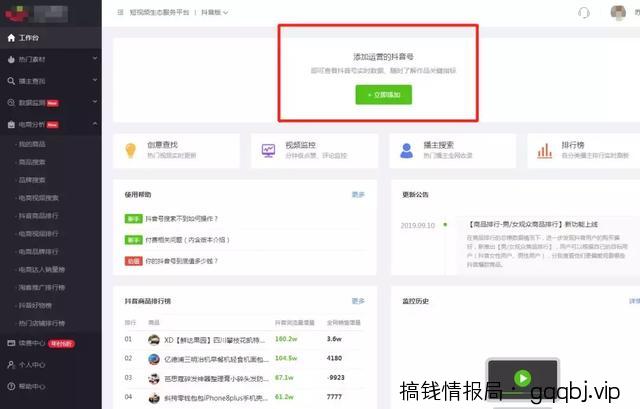Expand the 数据监测 menu chevron
Viewport: 640px width, 409px height.
click(95, 102)
